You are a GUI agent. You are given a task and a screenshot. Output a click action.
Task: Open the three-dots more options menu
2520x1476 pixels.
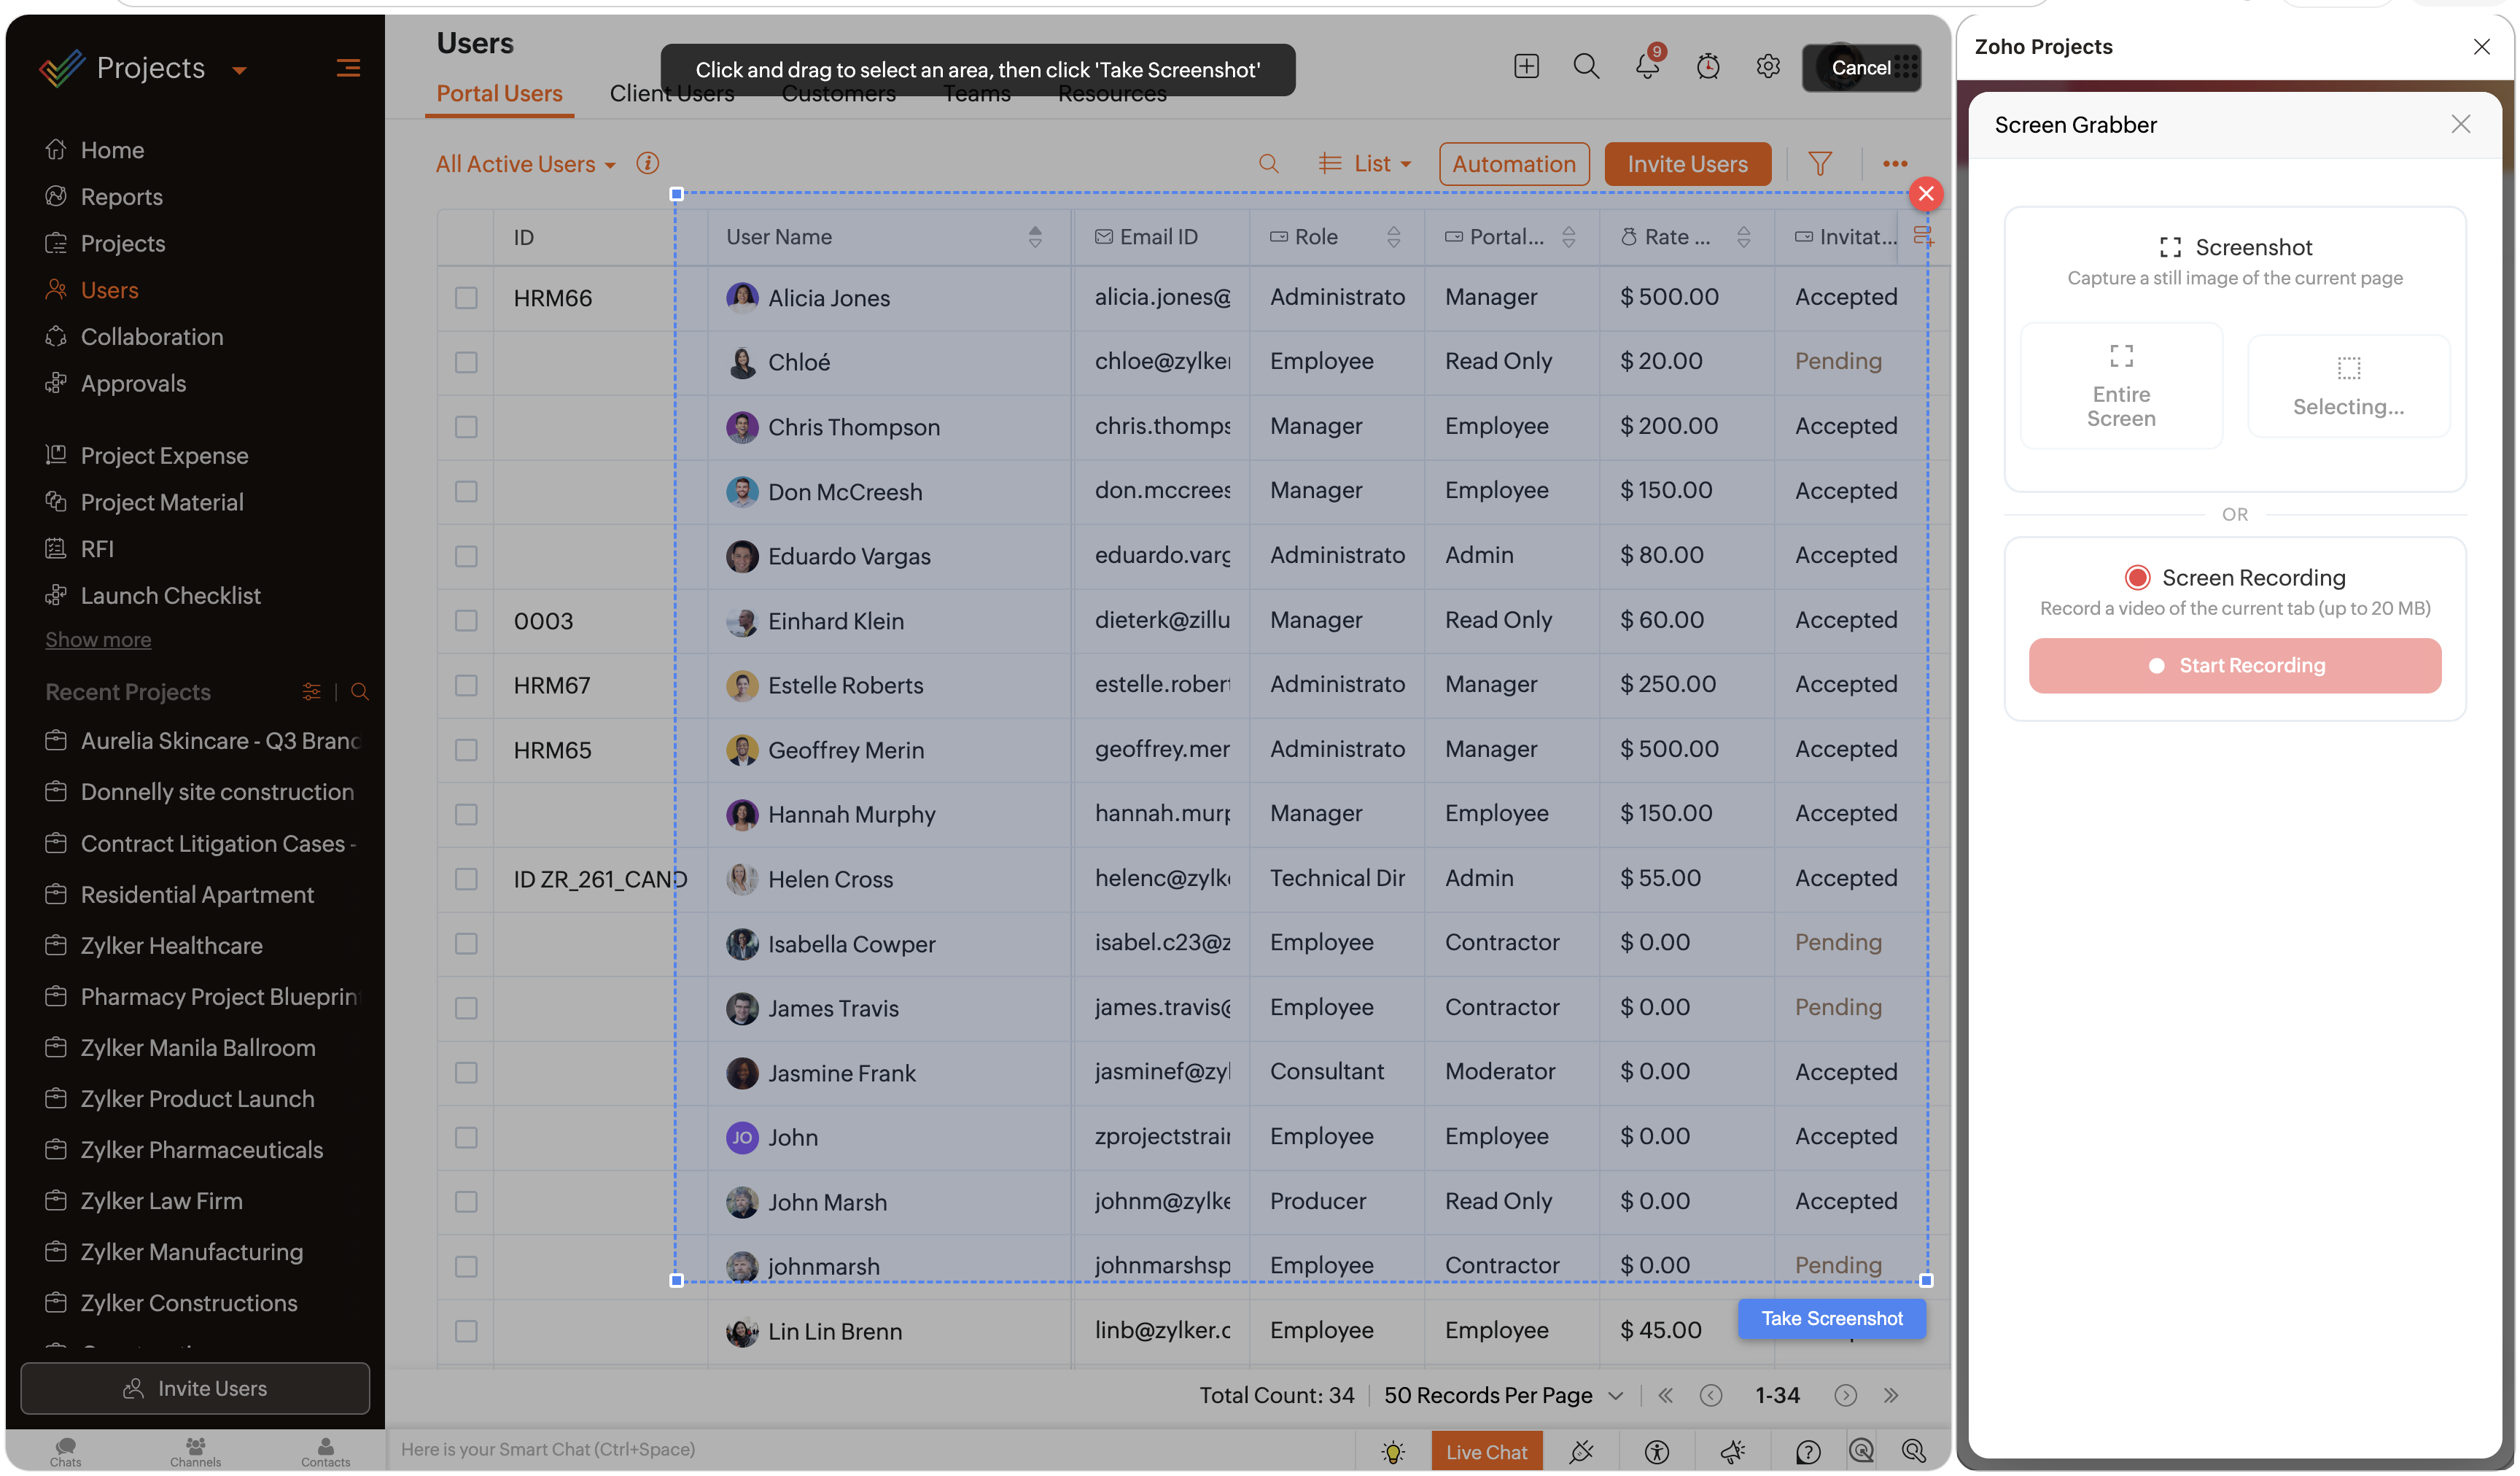[1895, 164]
